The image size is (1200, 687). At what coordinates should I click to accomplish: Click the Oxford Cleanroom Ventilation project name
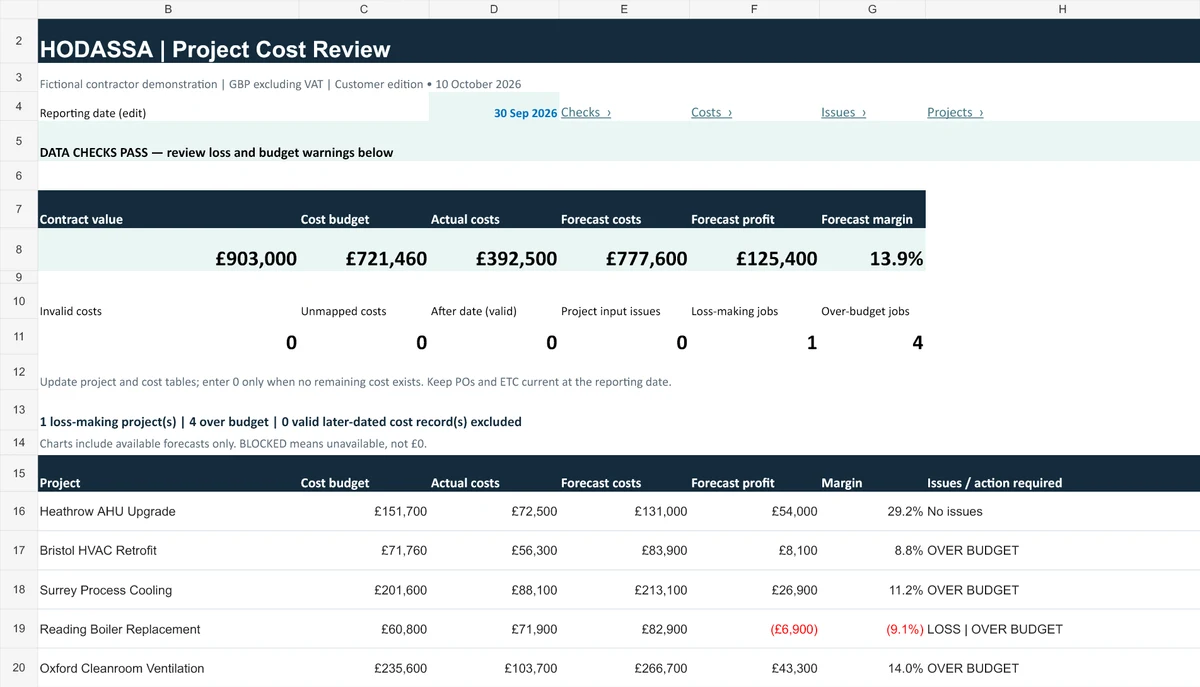tap(122, 668)
